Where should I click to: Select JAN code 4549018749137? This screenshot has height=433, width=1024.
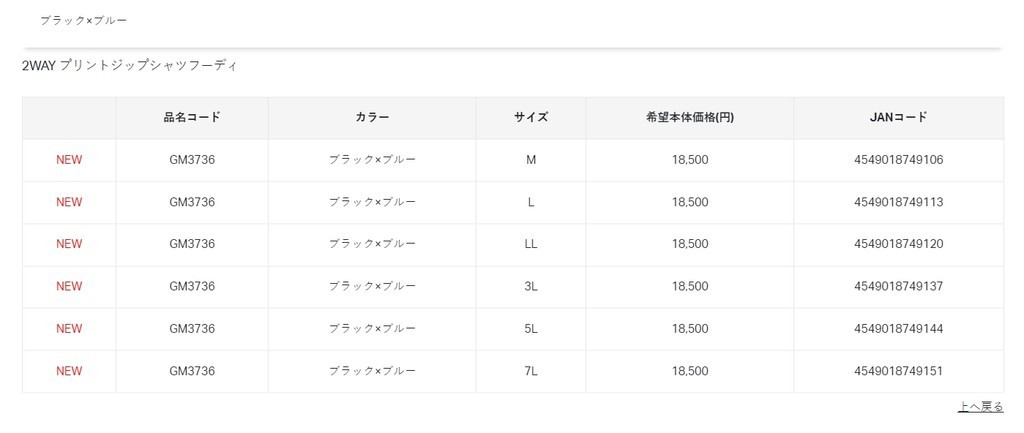(899, 286)
